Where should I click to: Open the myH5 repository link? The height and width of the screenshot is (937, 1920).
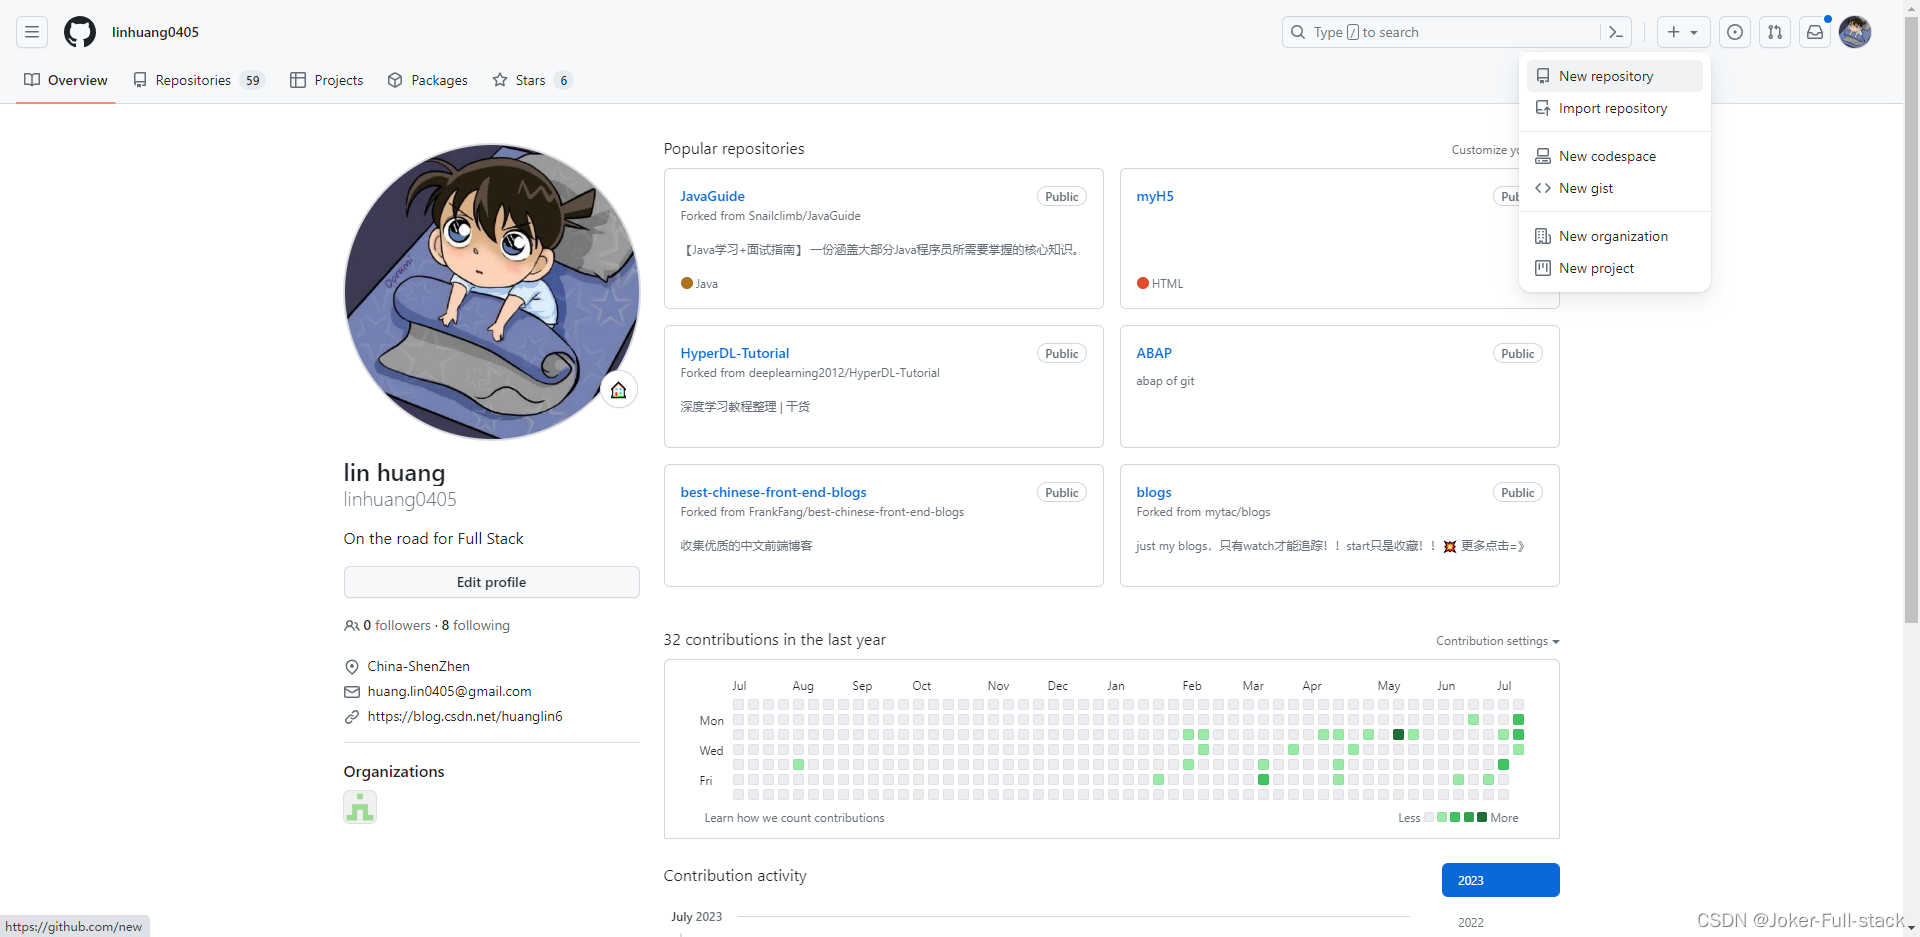(1155, 196)
